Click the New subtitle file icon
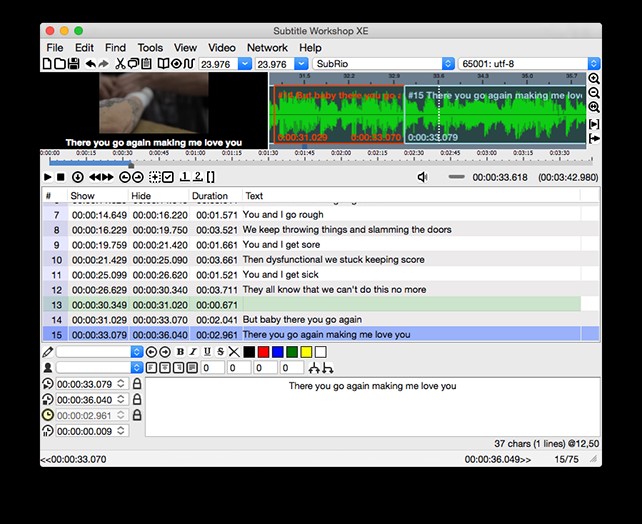642x524 pixels. 47,64
